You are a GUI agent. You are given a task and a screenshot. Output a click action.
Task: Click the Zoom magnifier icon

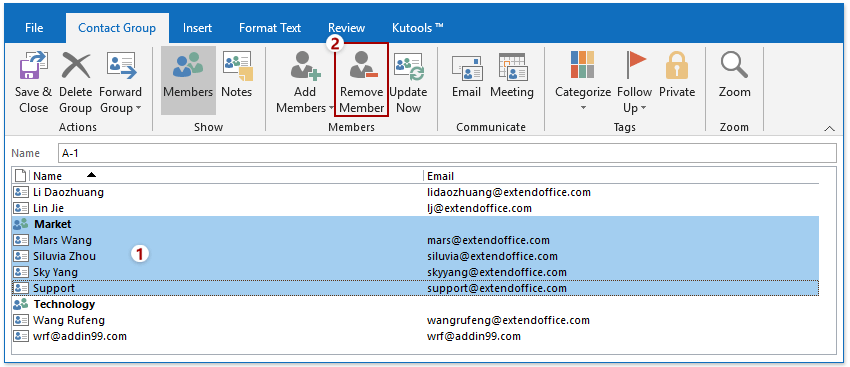[x=734, y=65]
